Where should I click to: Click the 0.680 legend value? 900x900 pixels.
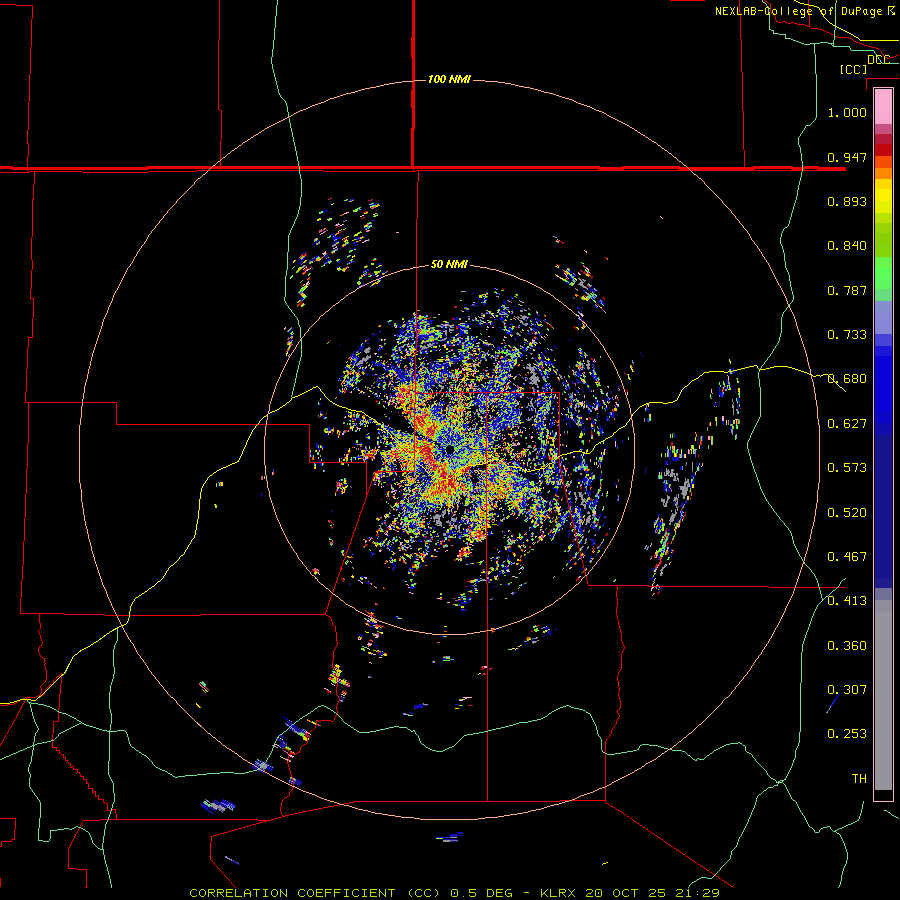847,379
